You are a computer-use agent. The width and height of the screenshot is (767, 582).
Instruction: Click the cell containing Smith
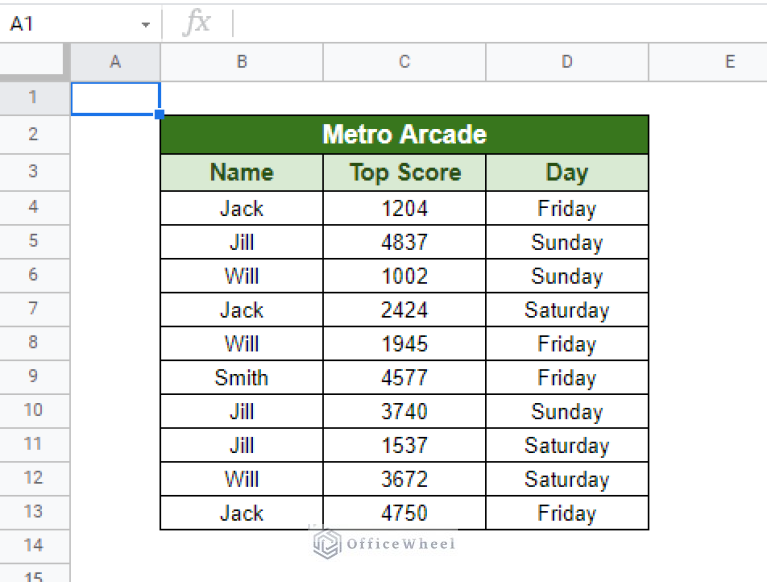pyautogui.click(x=242, y=377)
